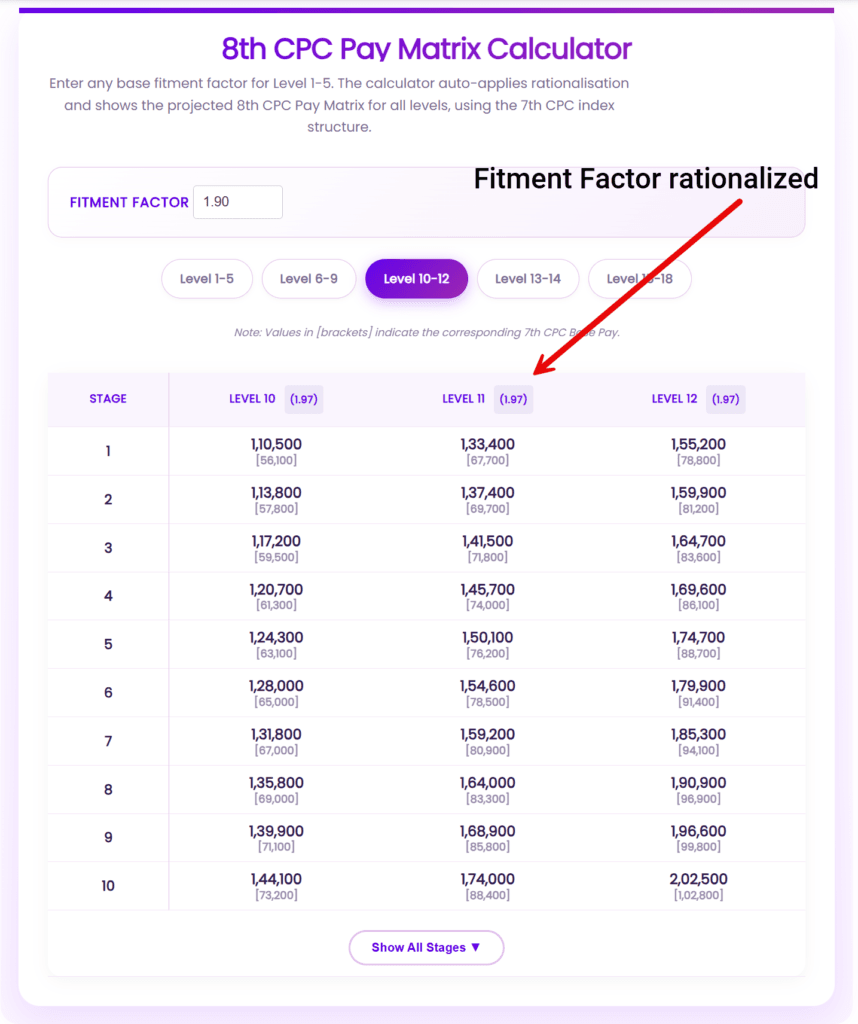Click the 1.97 badge beside Level 11
Image resolution: width=858 pixels, height=1024 pixels.
(513, 399)
